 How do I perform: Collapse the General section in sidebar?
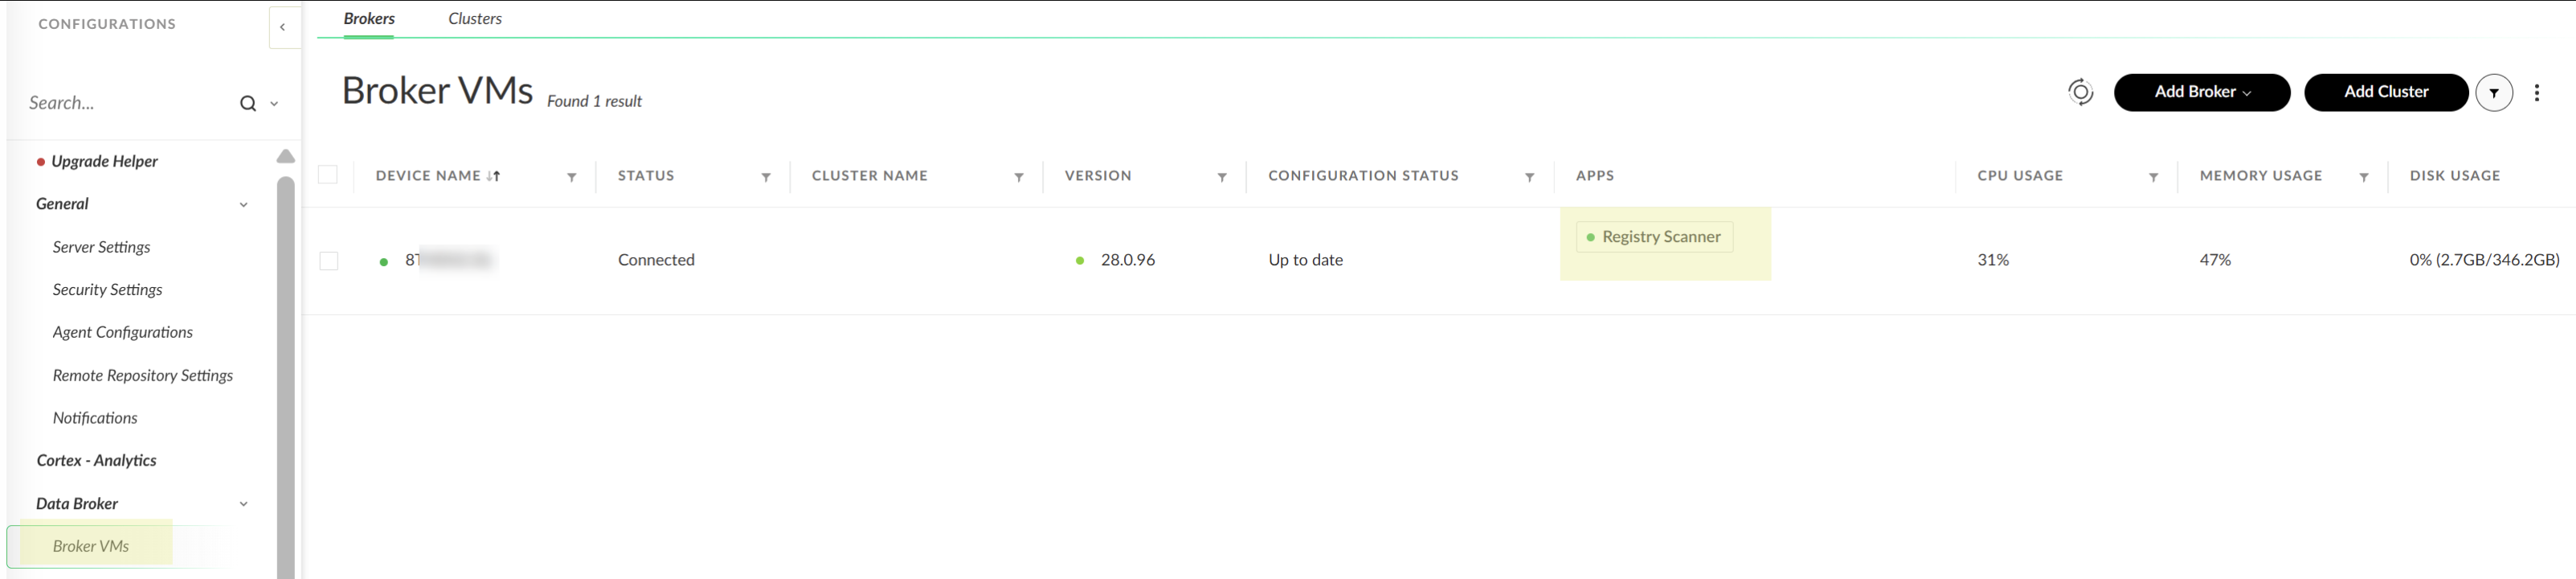point(243,205)
